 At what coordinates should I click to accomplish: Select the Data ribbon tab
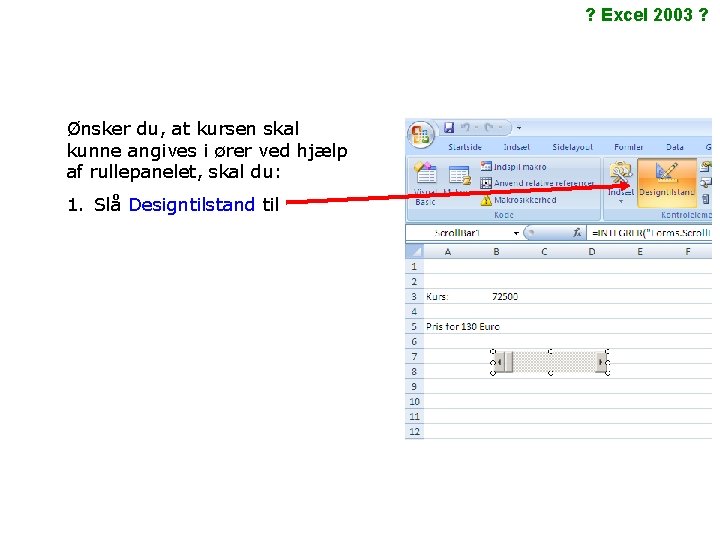[x=675, y=147]
